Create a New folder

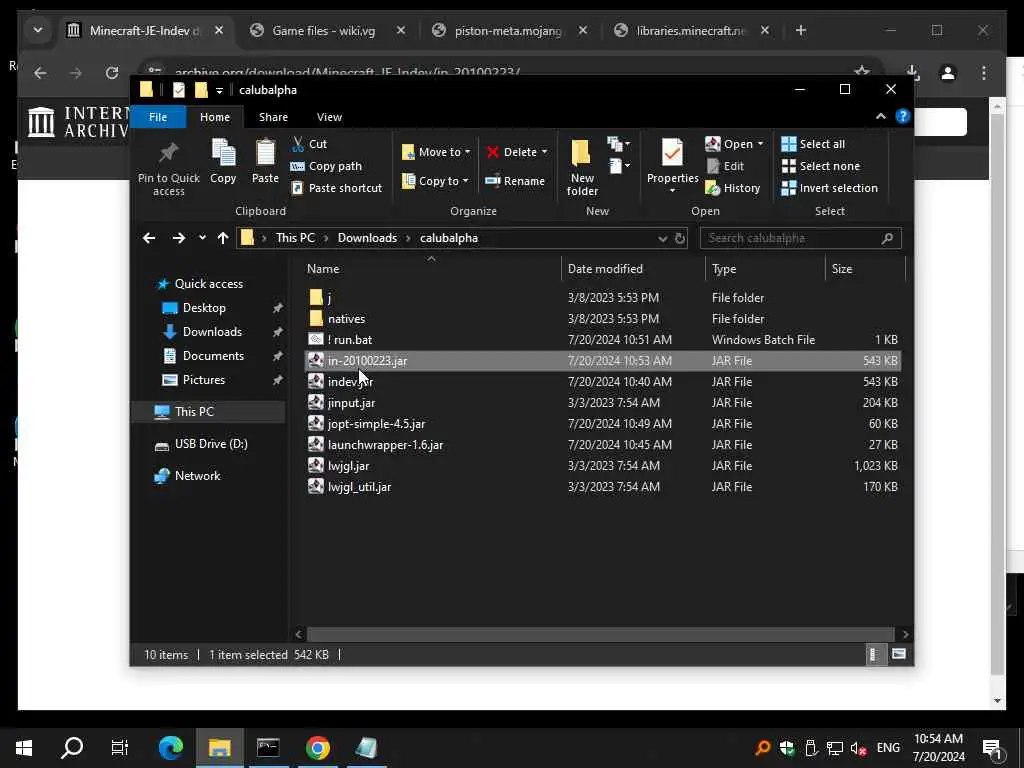click(582, 167)
